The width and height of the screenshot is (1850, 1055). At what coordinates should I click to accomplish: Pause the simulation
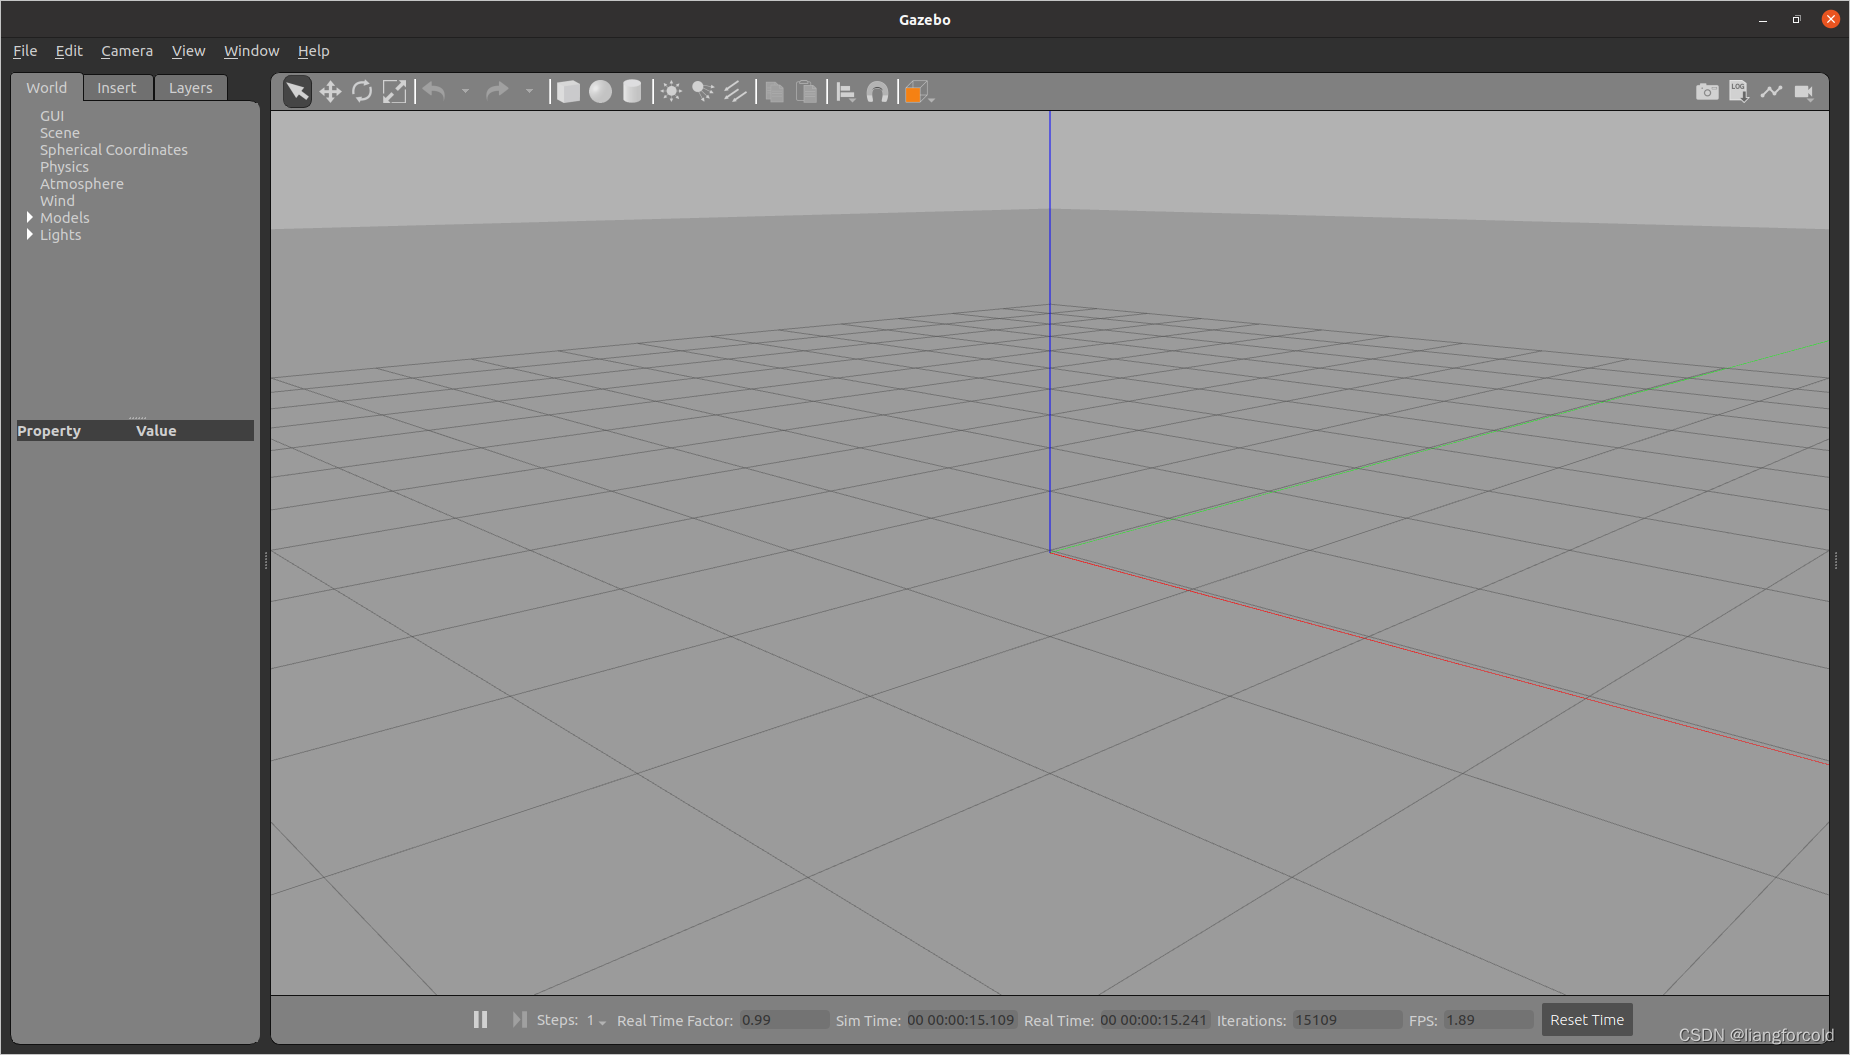(480, 1019)
